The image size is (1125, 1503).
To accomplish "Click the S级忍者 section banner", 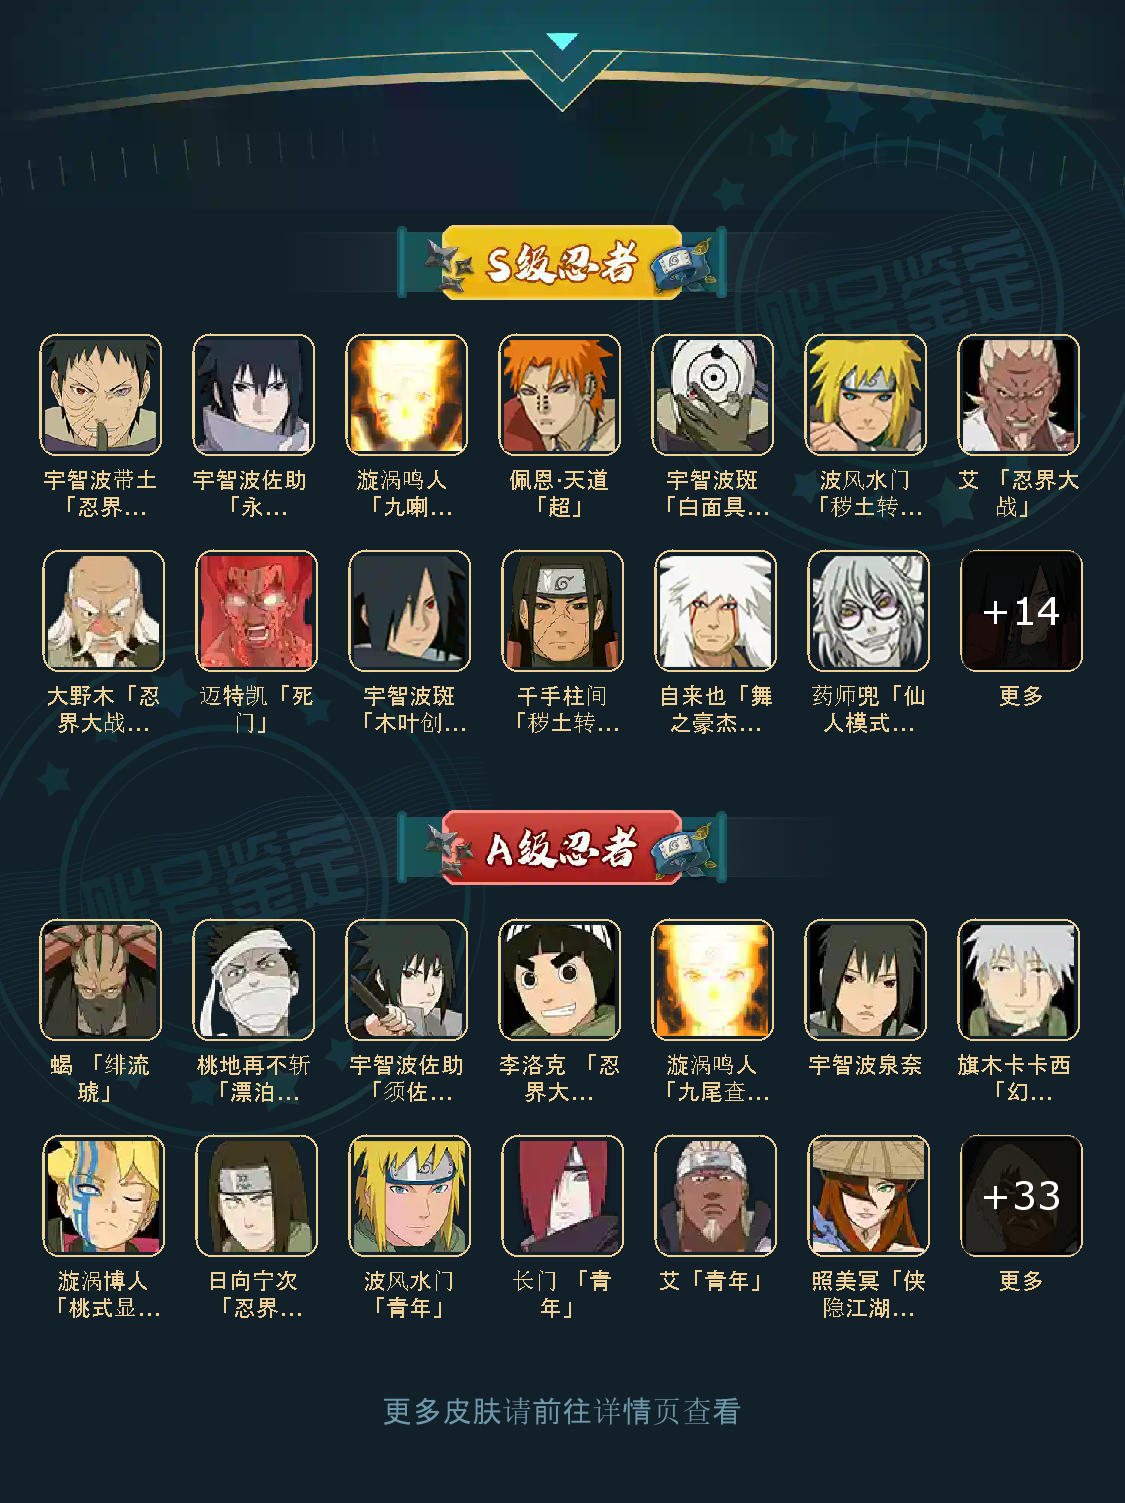I will pos(562,263).
